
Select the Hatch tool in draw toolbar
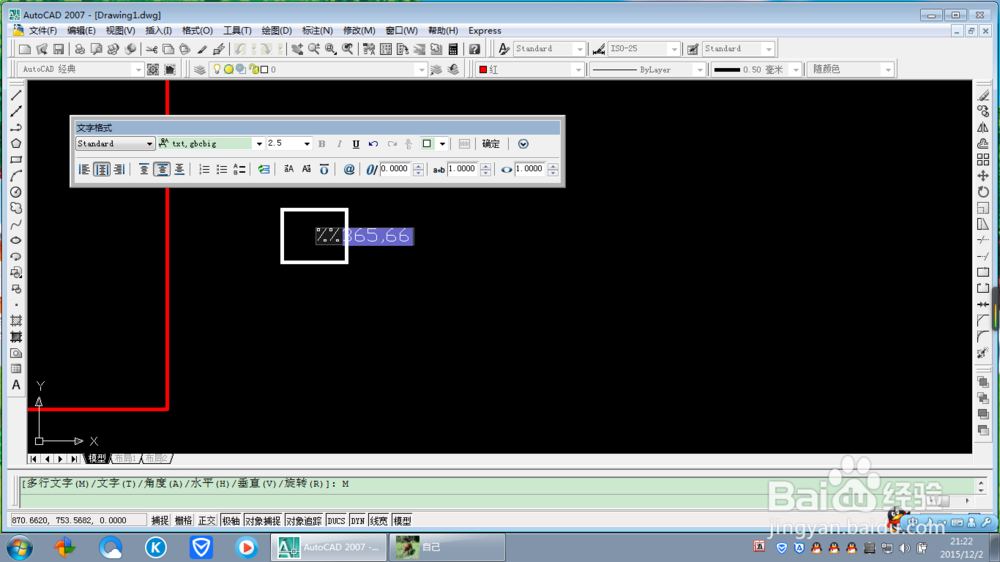16,321
